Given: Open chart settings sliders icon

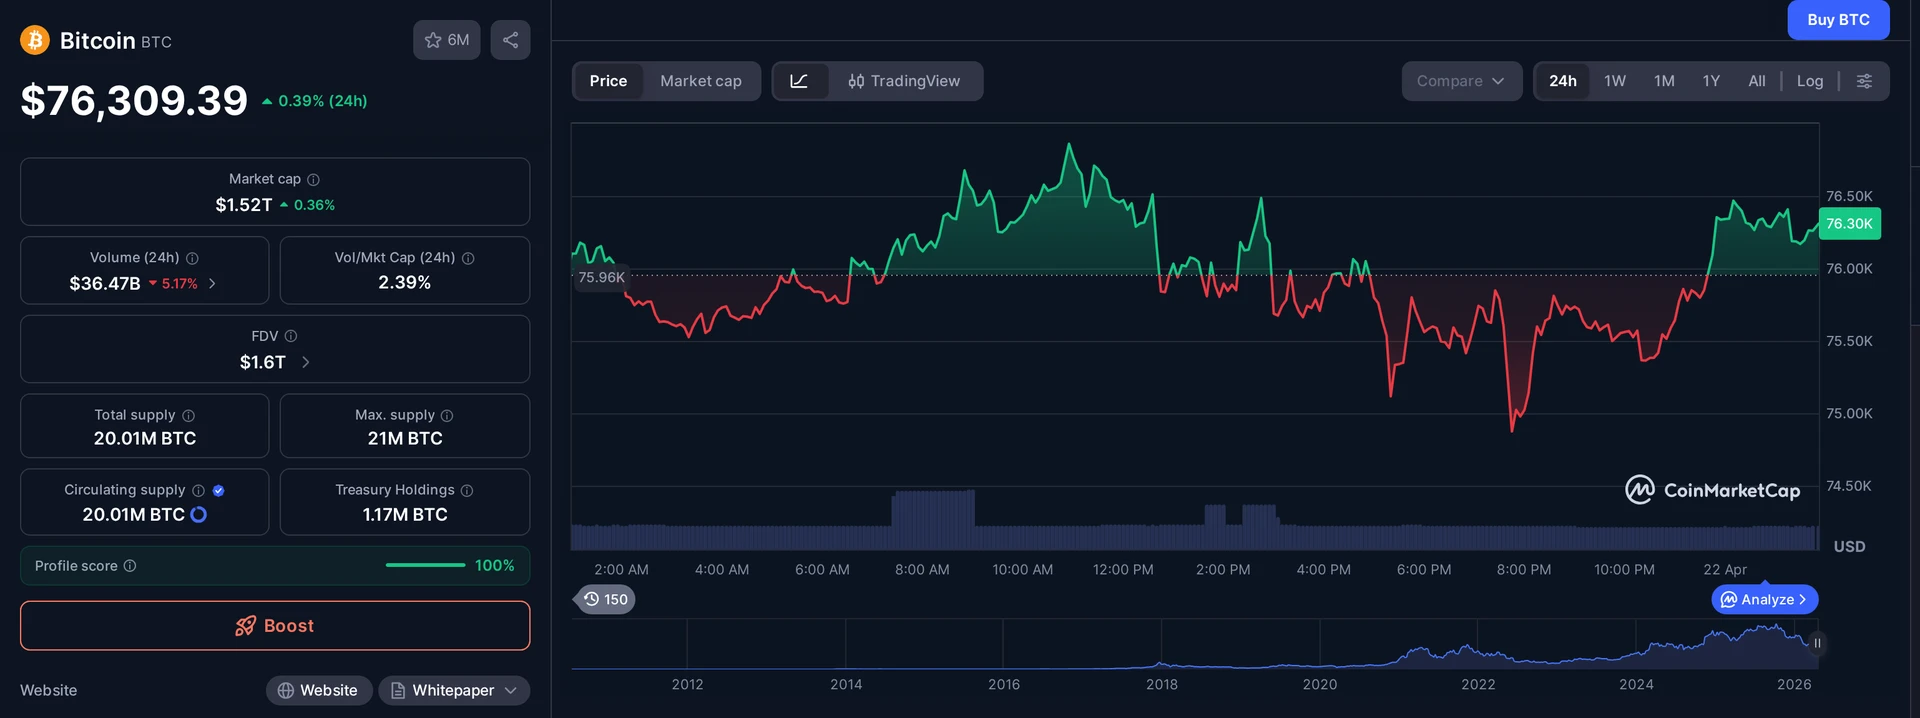Looking at the screenshot, I should pyautogui.click(x=1864, y=81).
